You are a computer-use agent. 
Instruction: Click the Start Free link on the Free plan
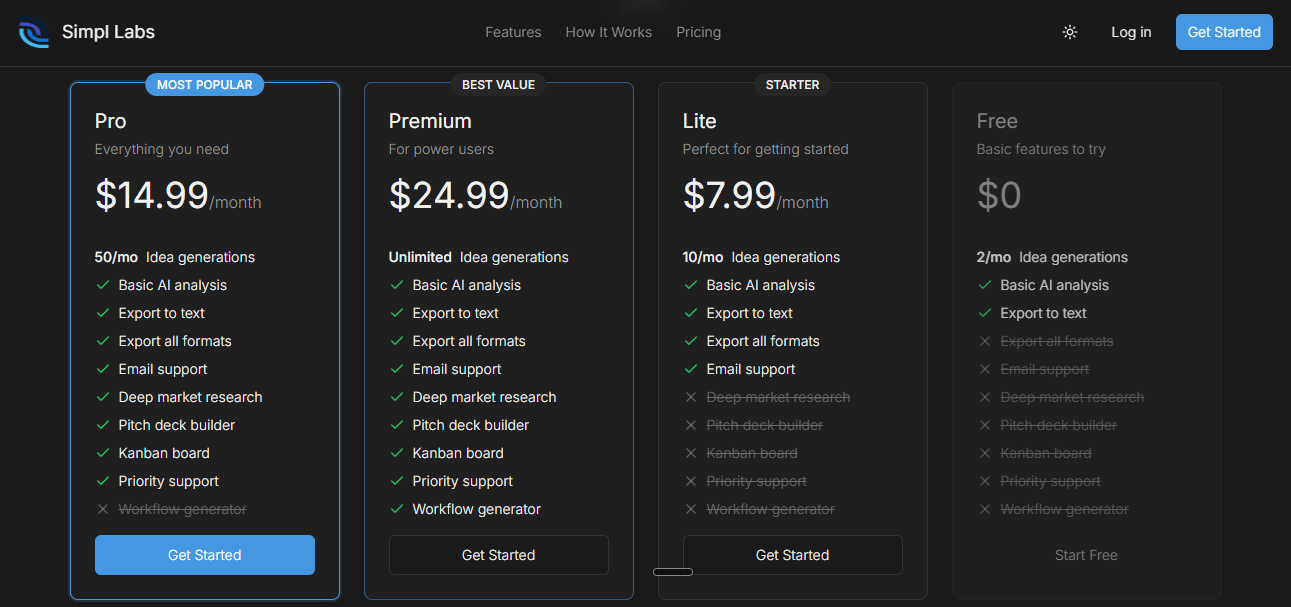point(1086,555)
